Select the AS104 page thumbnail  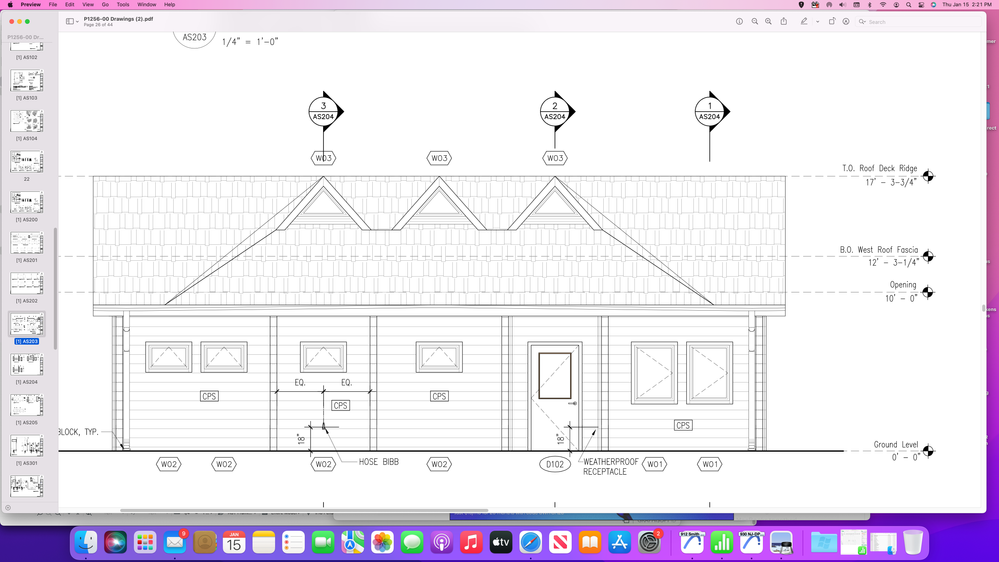tap(27, 121)
